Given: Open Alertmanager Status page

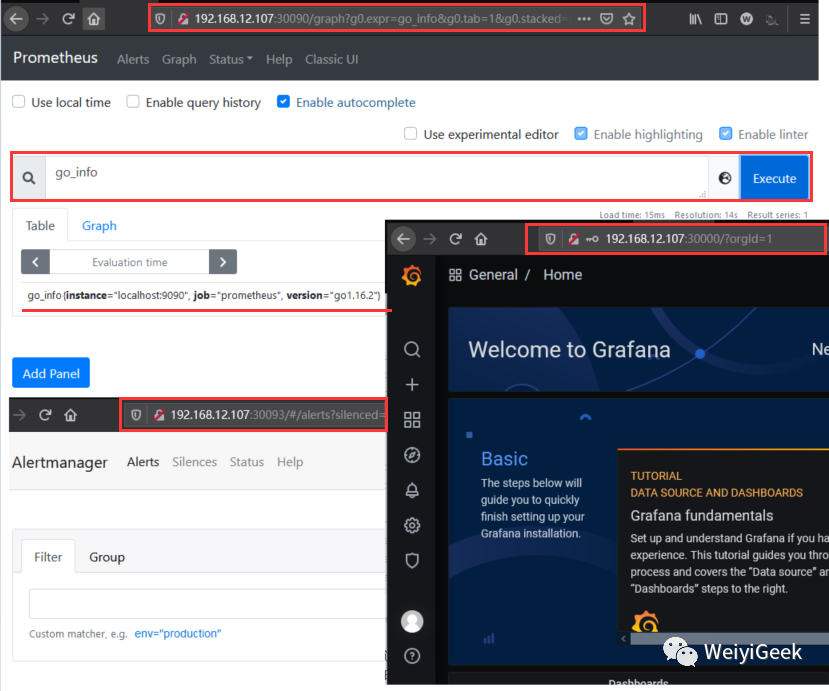Looking at the screenshot, I should [x=246, y=462].
